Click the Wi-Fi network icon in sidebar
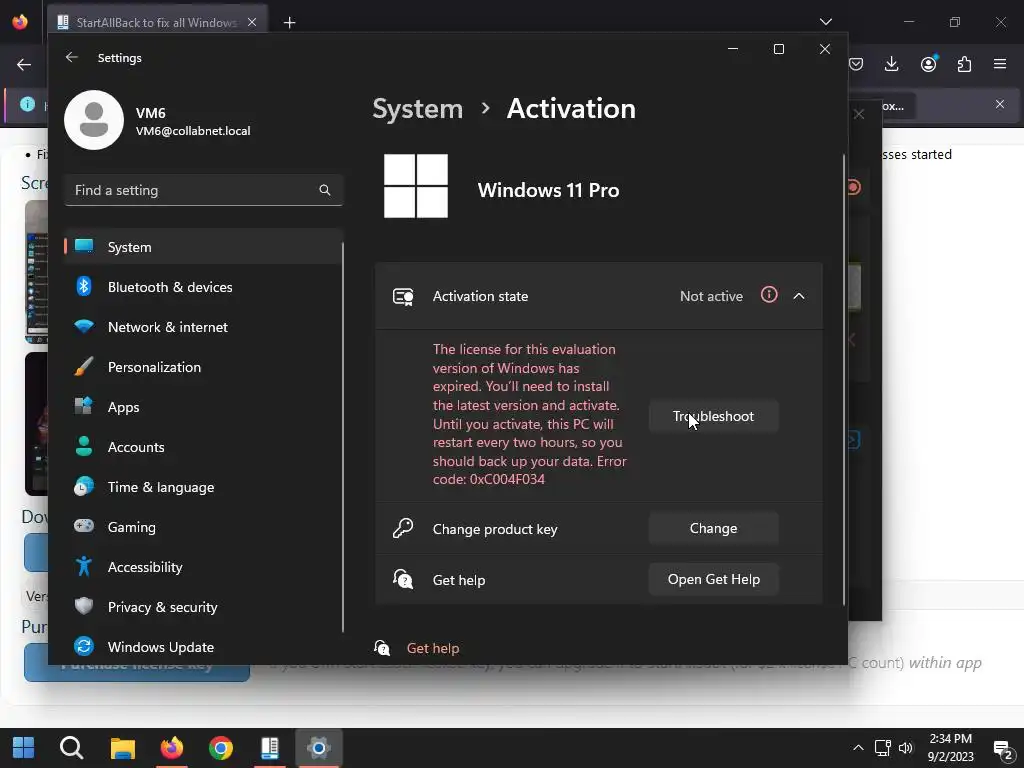 (x=84, y=327)
